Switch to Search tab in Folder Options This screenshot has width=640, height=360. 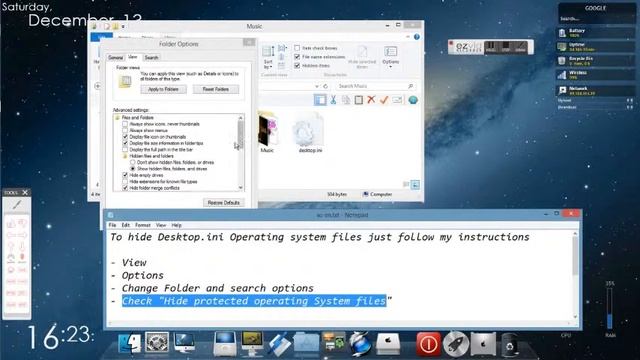[x=151, y=58]
